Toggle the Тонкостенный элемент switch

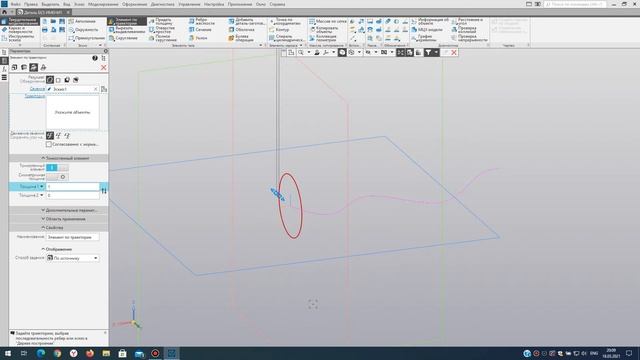(57, 168)
